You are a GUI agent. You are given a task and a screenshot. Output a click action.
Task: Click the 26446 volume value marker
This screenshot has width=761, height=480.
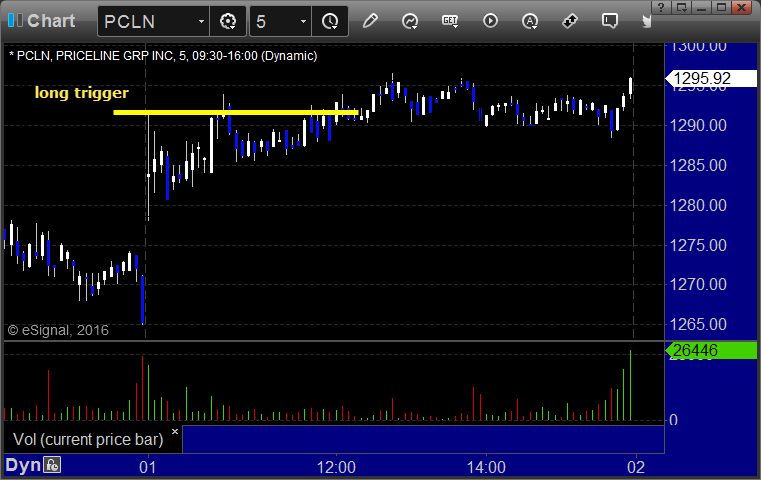(711, 350)
